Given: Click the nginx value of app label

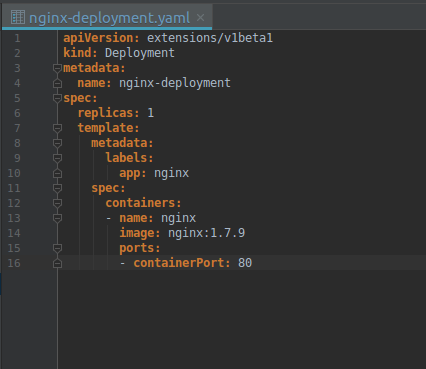Looking at the screenshot, I should point(171,174).
